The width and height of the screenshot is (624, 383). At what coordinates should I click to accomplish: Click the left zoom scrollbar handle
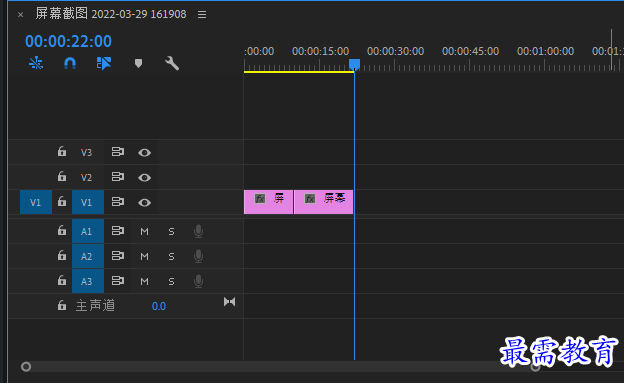(x=26, y=367)
